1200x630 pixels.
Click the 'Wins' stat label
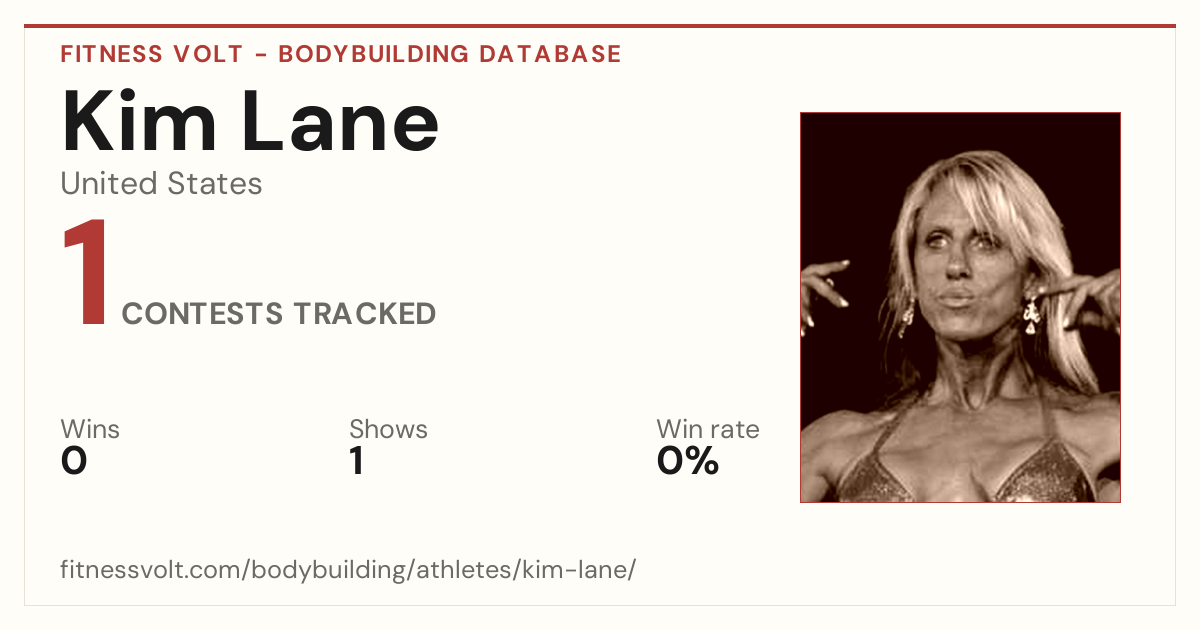pyautogui.click(x=90, y=429)
